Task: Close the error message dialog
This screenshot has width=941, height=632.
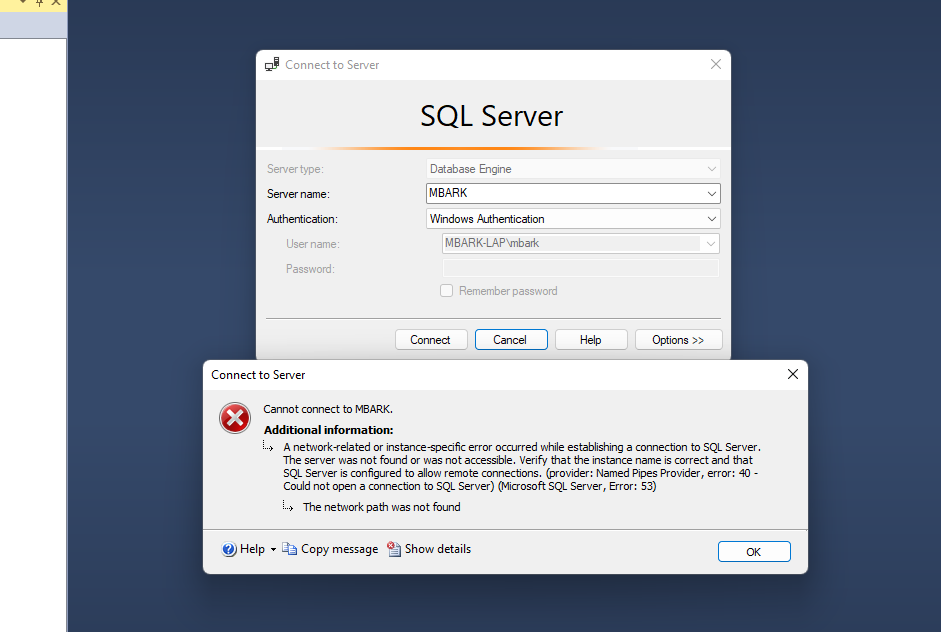Action: [793, 374]
